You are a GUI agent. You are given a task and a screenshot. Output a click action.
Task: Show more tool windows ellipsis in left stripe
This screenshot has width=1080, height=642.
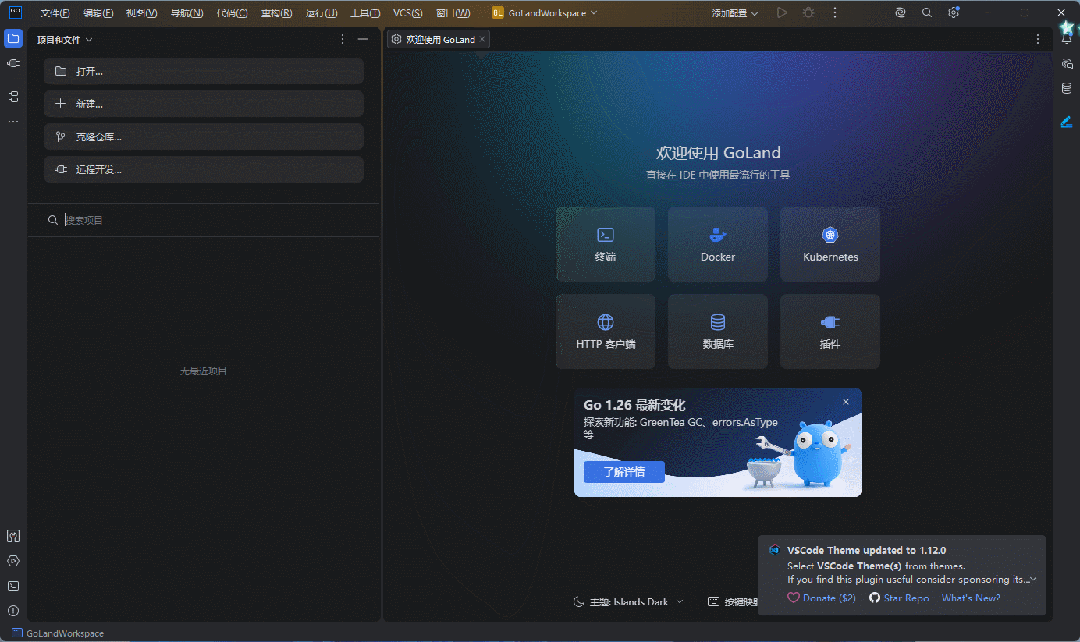[13, 121]
